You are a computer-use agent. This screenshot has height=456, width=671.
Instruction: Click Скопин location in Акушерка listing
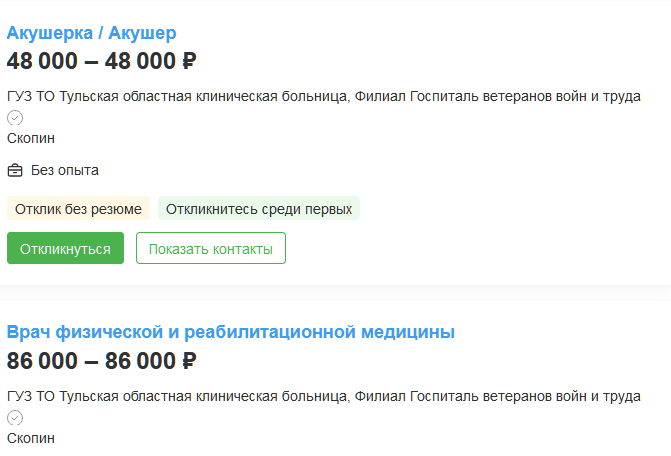(31, 138)
